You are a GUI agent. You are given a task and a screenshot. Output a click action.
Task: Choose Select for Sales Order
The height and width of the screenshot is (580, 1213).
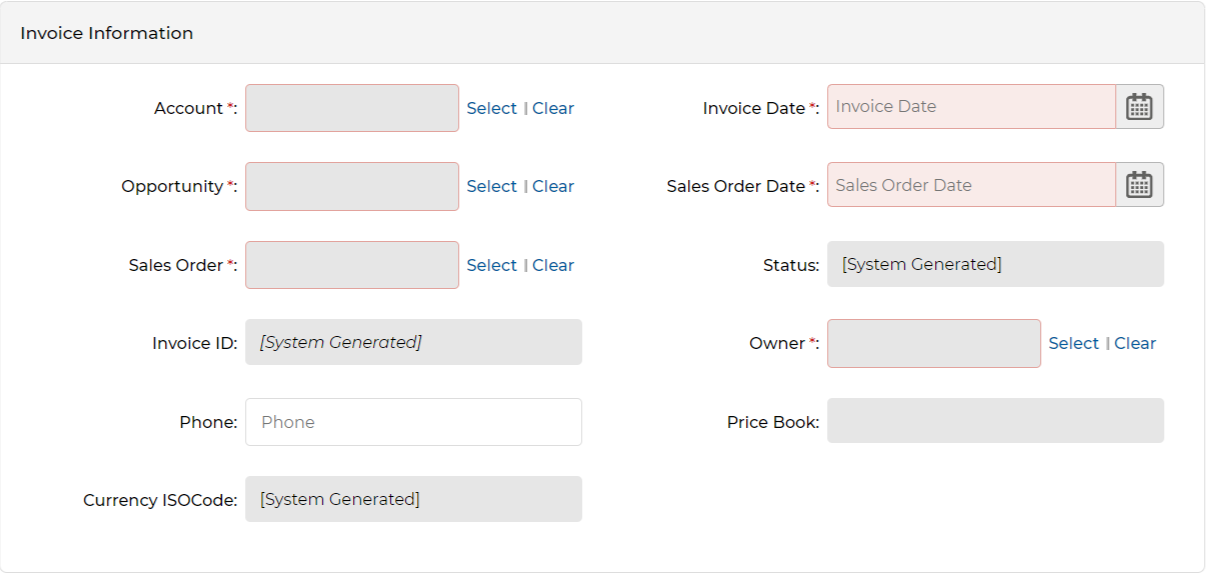click(x=492, y=265)
